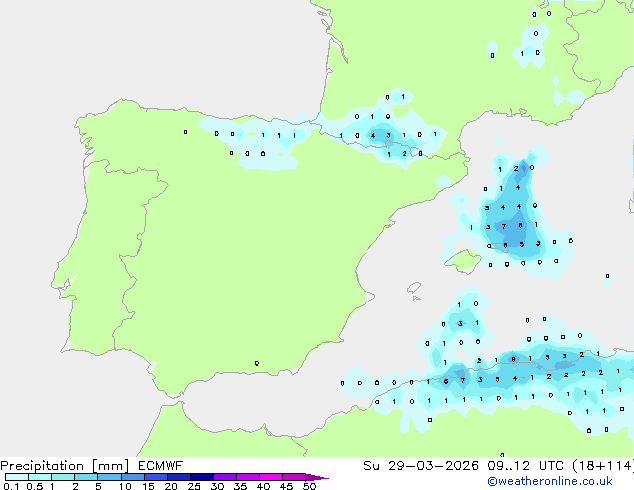The height and width of the screenshot is (490, 634).
Task: Click the '50' legend scale label
Action: tap(309, 486)
